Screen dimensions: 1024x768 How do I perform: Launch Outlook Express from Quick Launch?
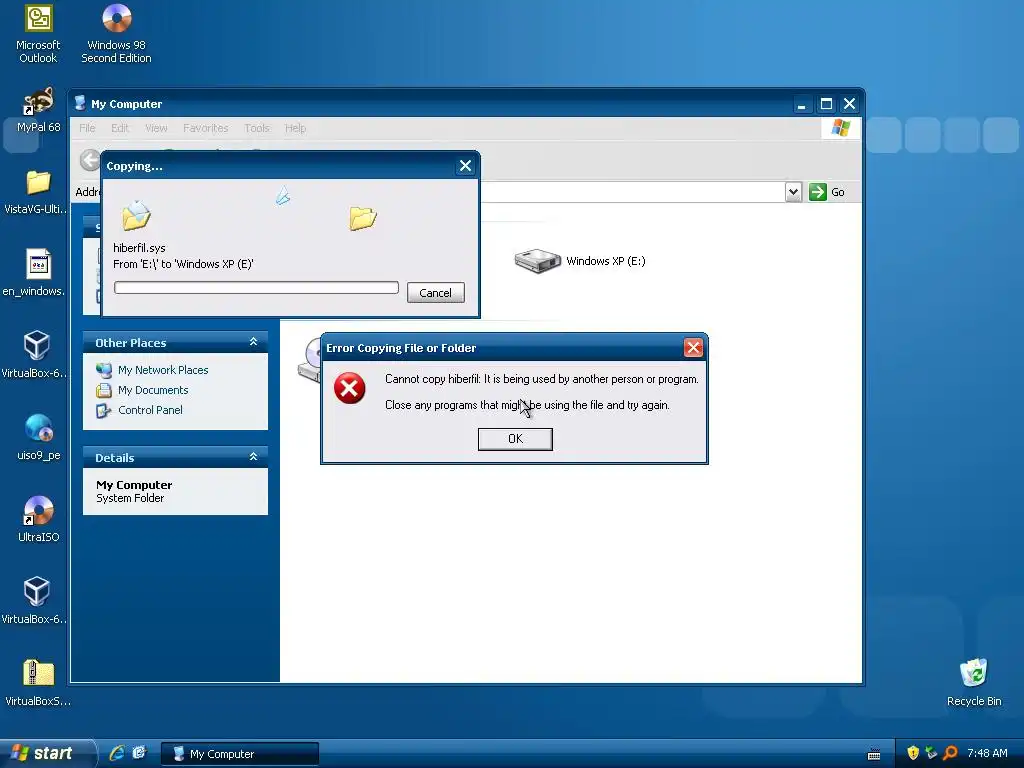tap(139, 753)
